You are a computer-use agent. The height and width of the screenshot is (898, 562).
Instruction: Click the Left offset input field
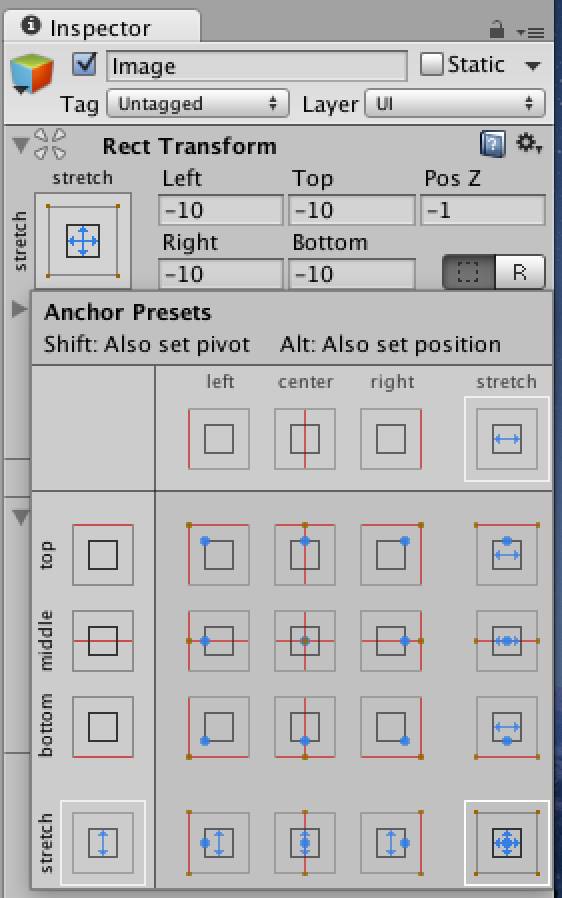point(221,210)
